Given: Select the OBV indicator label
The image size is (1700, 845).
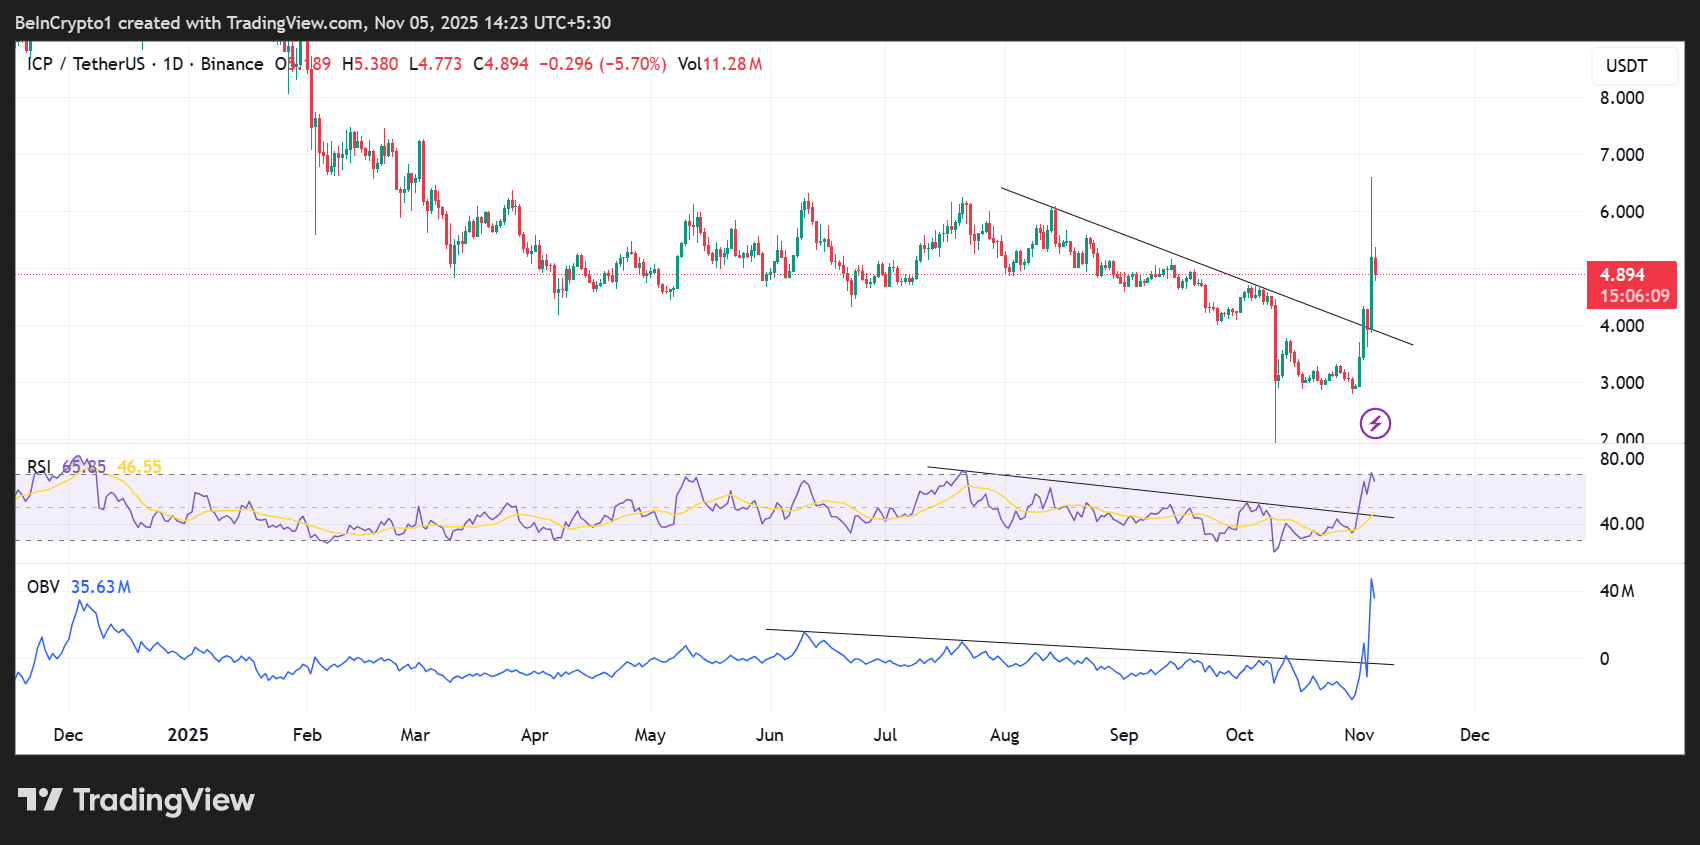Looking at the screenshot, I should coord(43,587).
